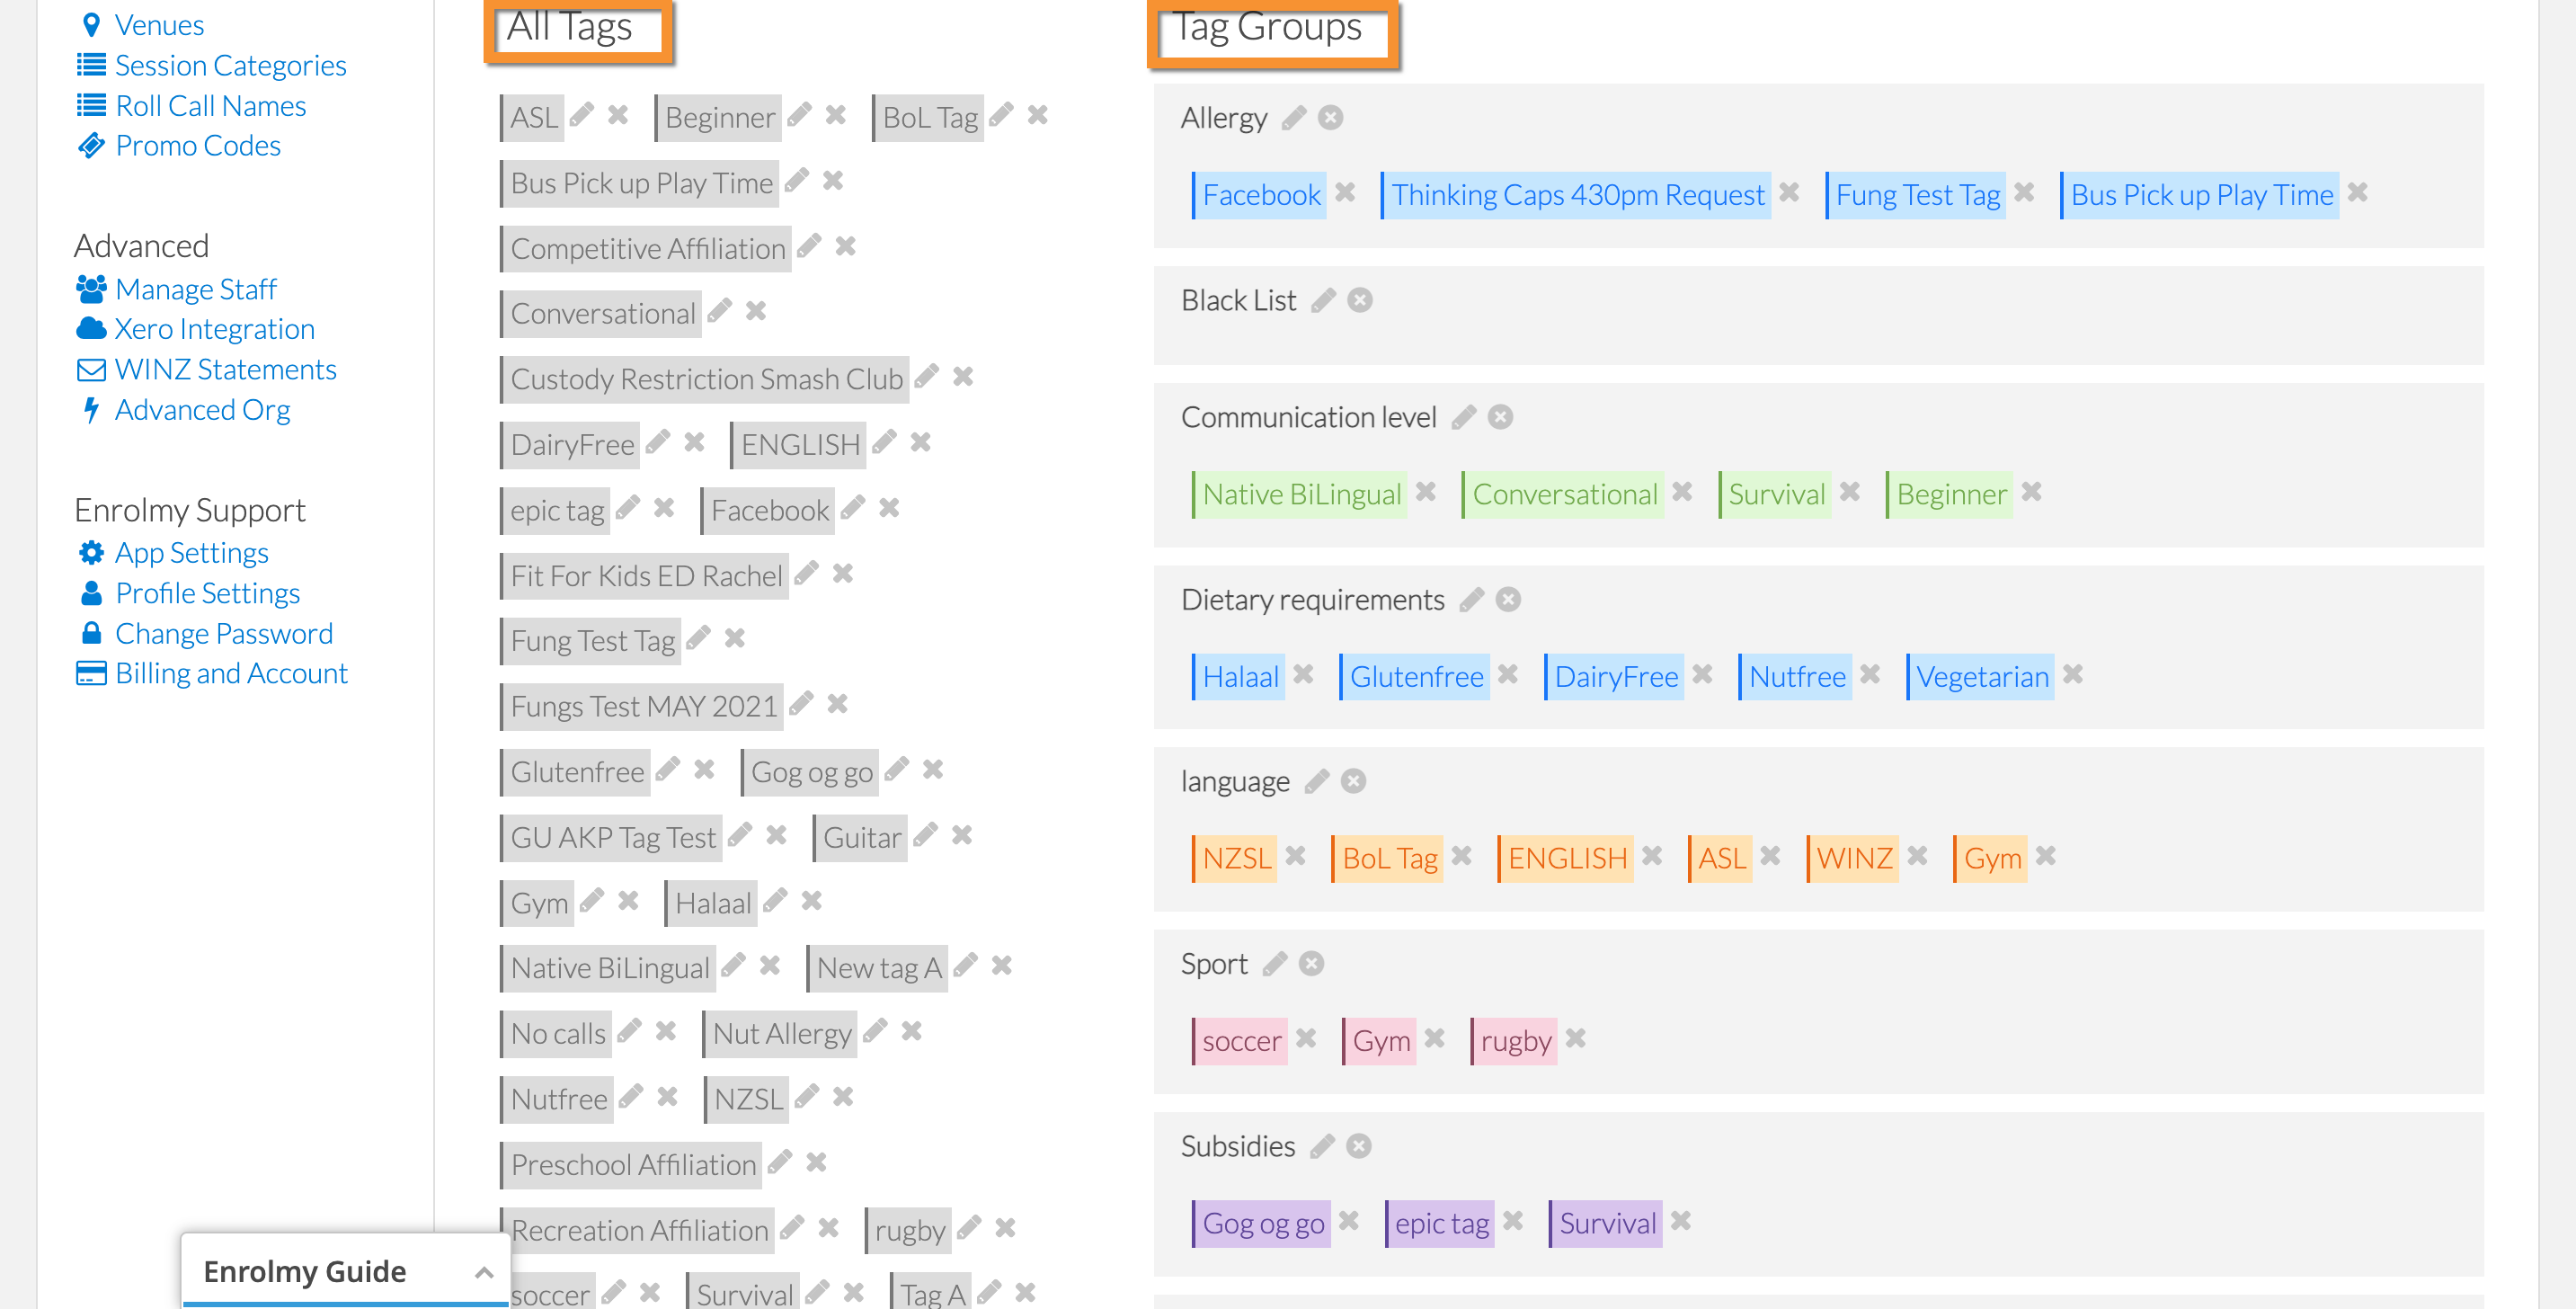The image size is (2576, 1309).
Task: Select Fung Test Tag in Allergy group
Action: click(x=1916, y=195)
